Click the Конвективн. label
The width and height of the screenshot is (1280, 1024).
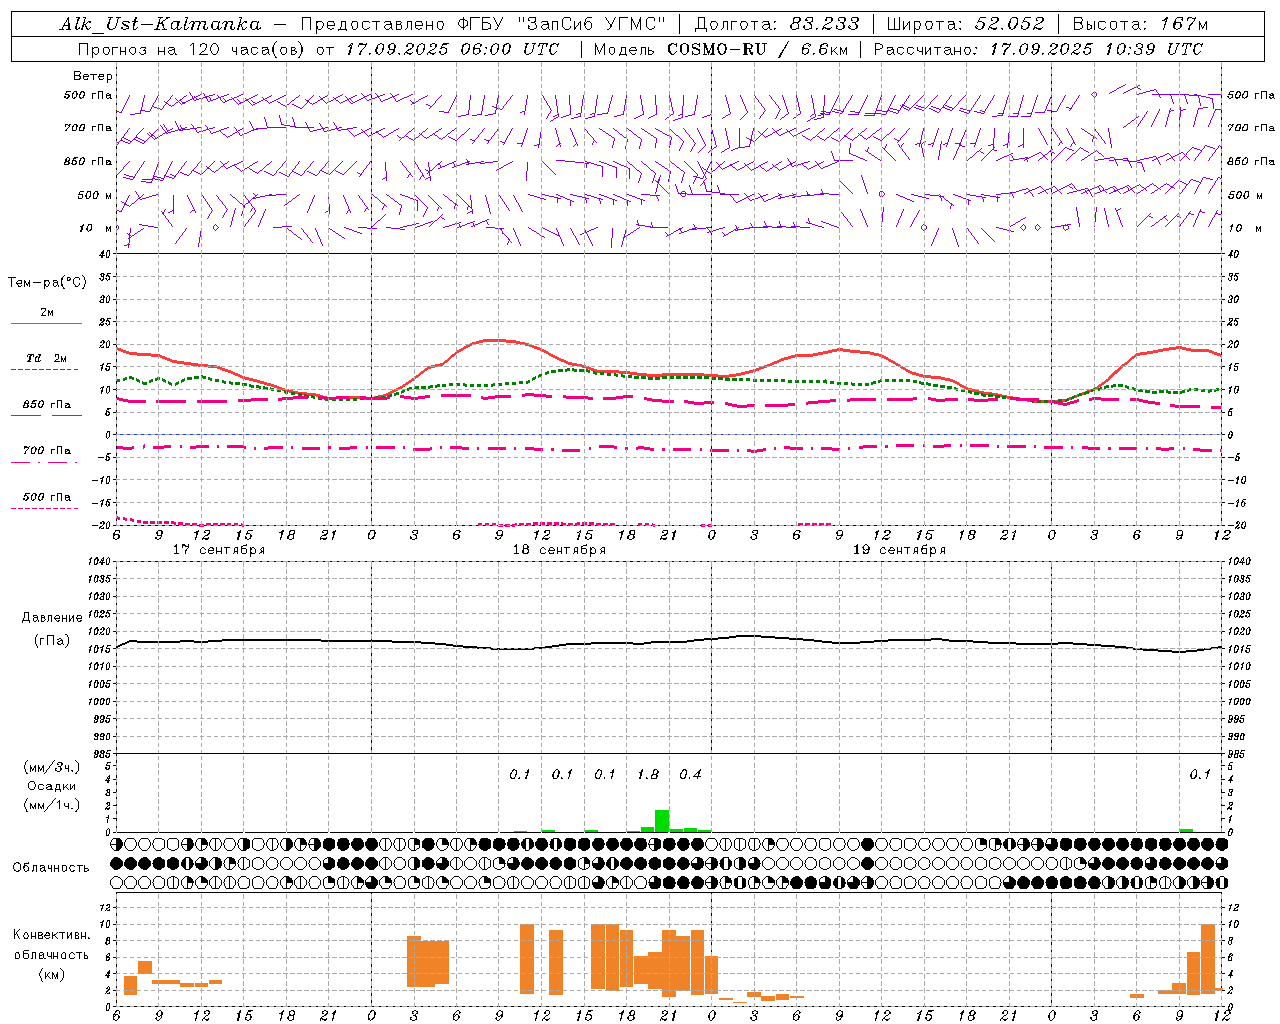click(x=52, y=935)
